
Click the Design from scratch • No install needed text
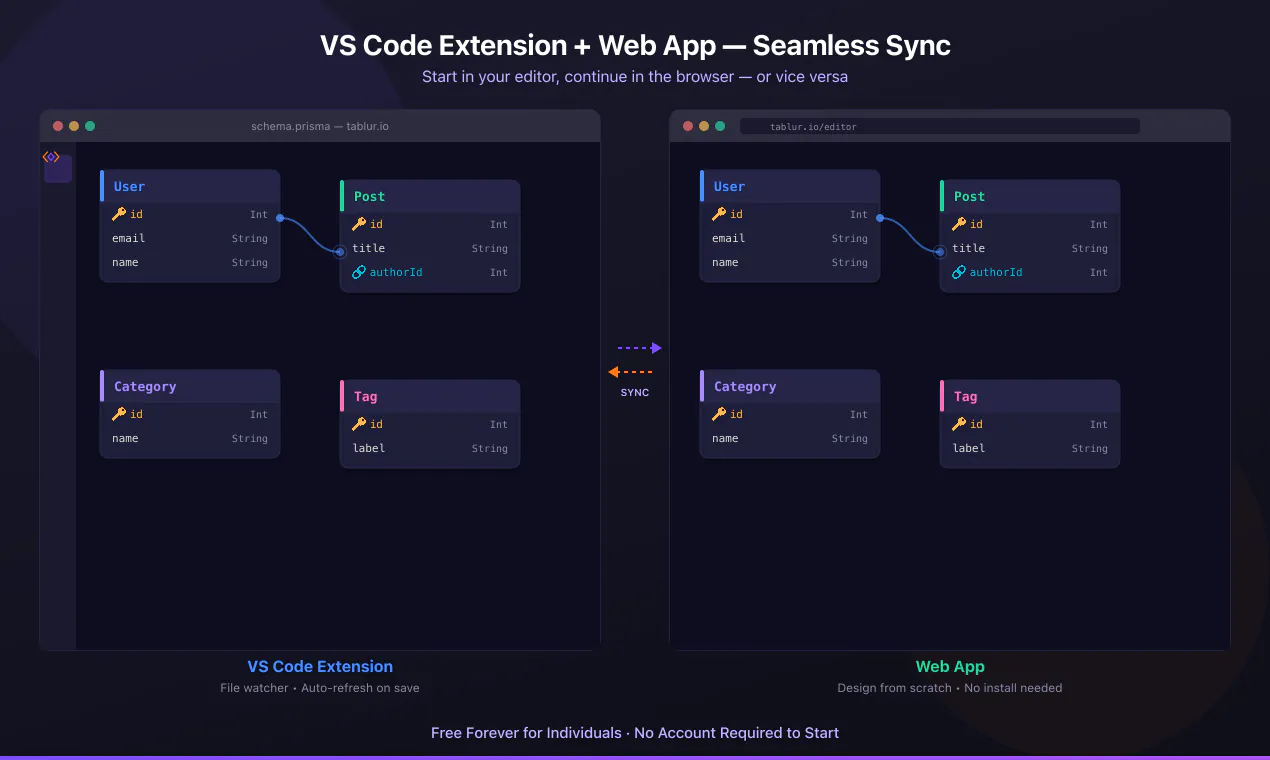950,688
